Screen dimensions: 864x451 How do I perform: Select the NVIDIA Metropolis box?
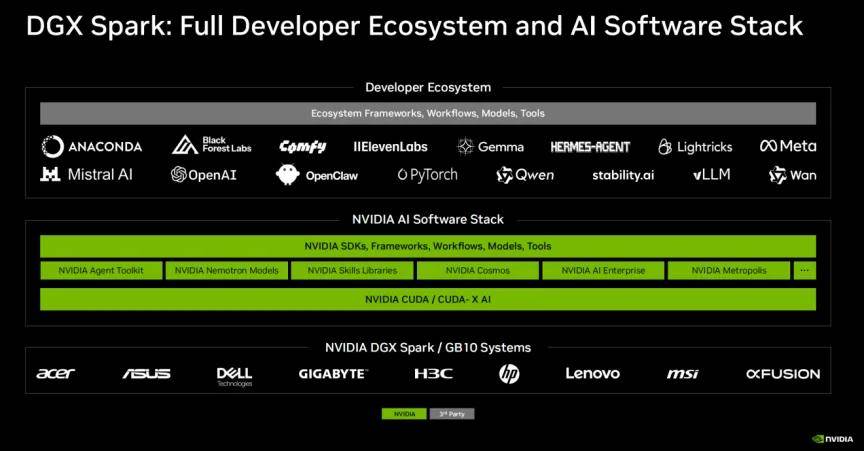(x=729, y=271)
